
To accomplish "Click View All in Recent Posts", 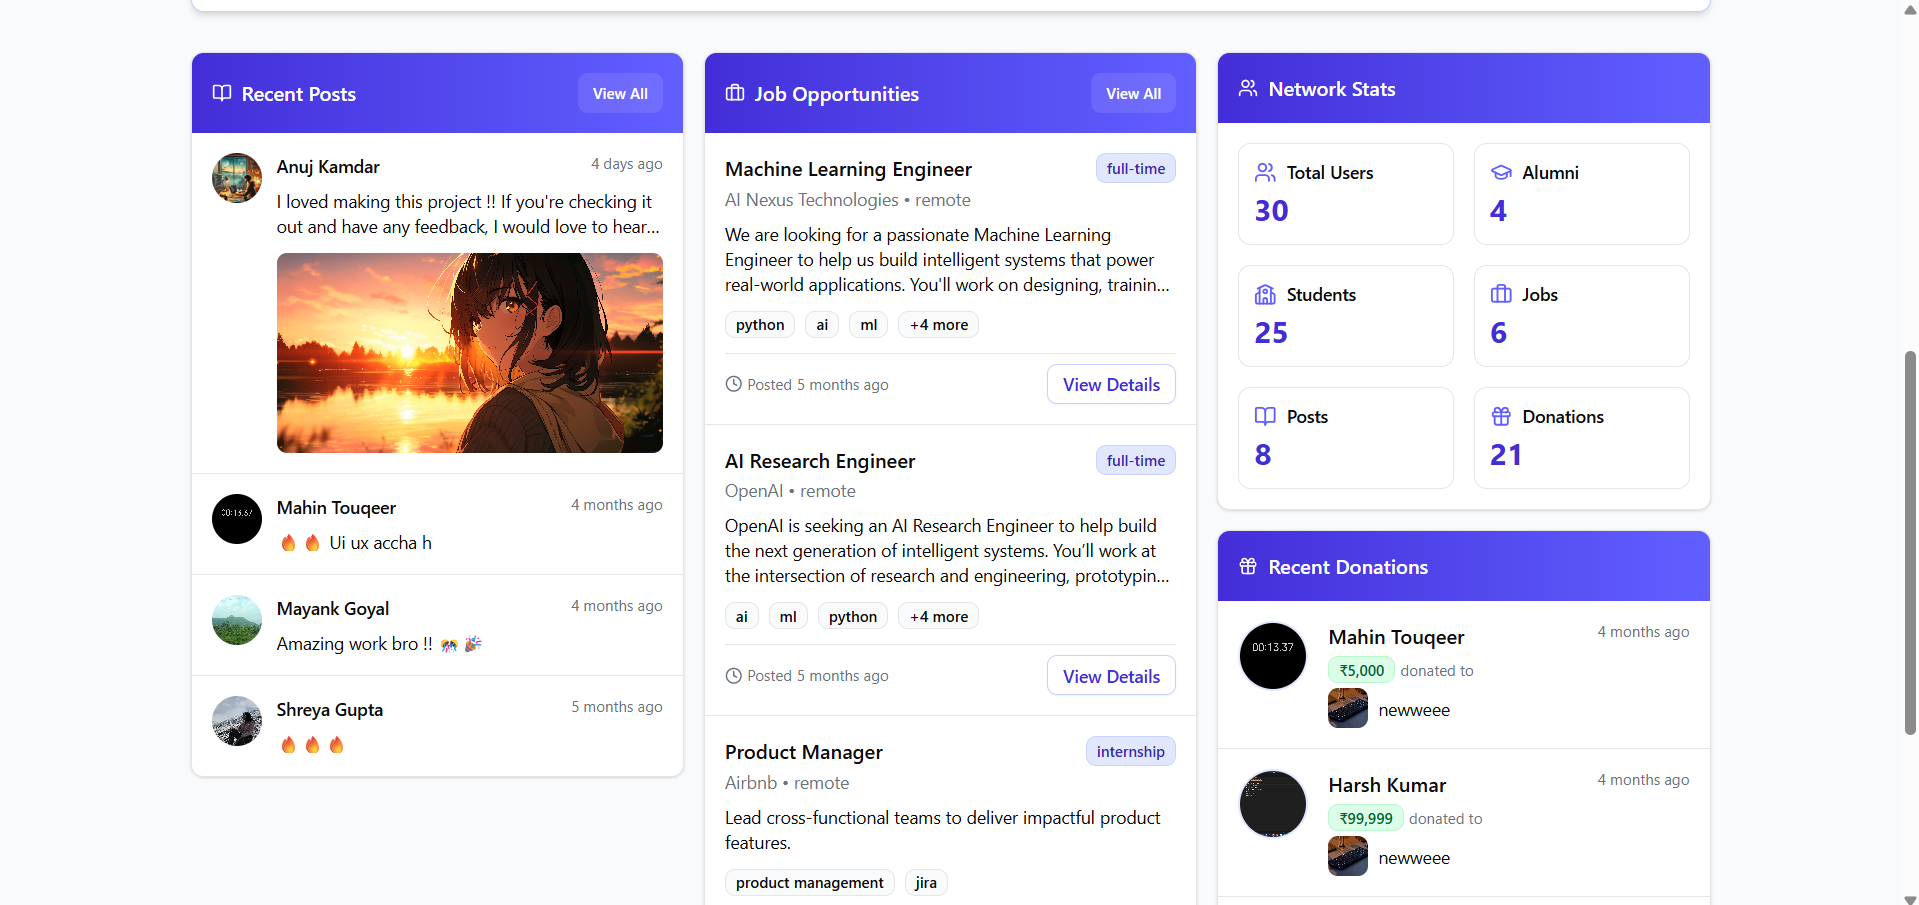I will (x=620, y=93).
